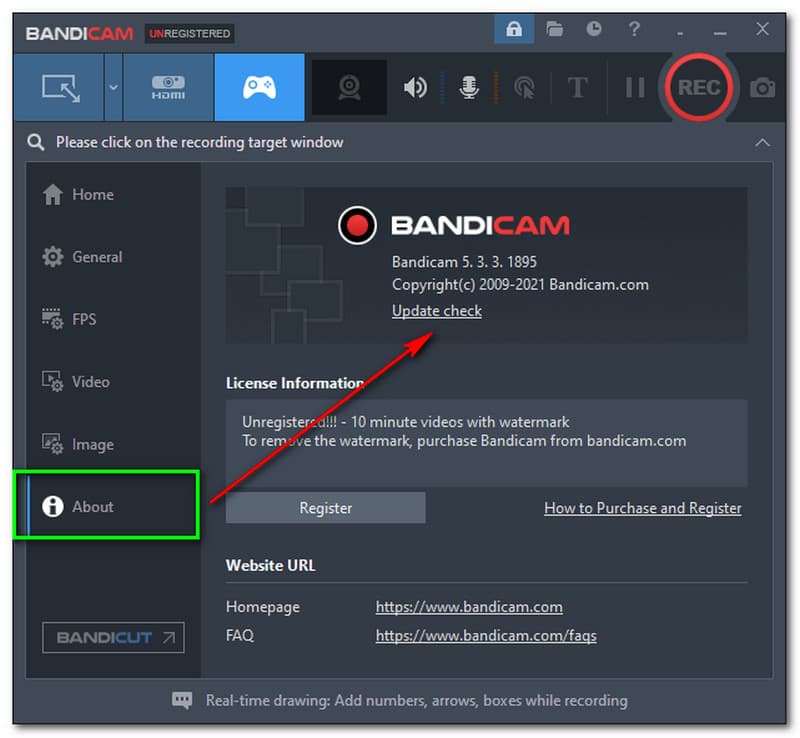Start recording with the REC button
The height and width of the screenshot is (738, 800).
699,88
